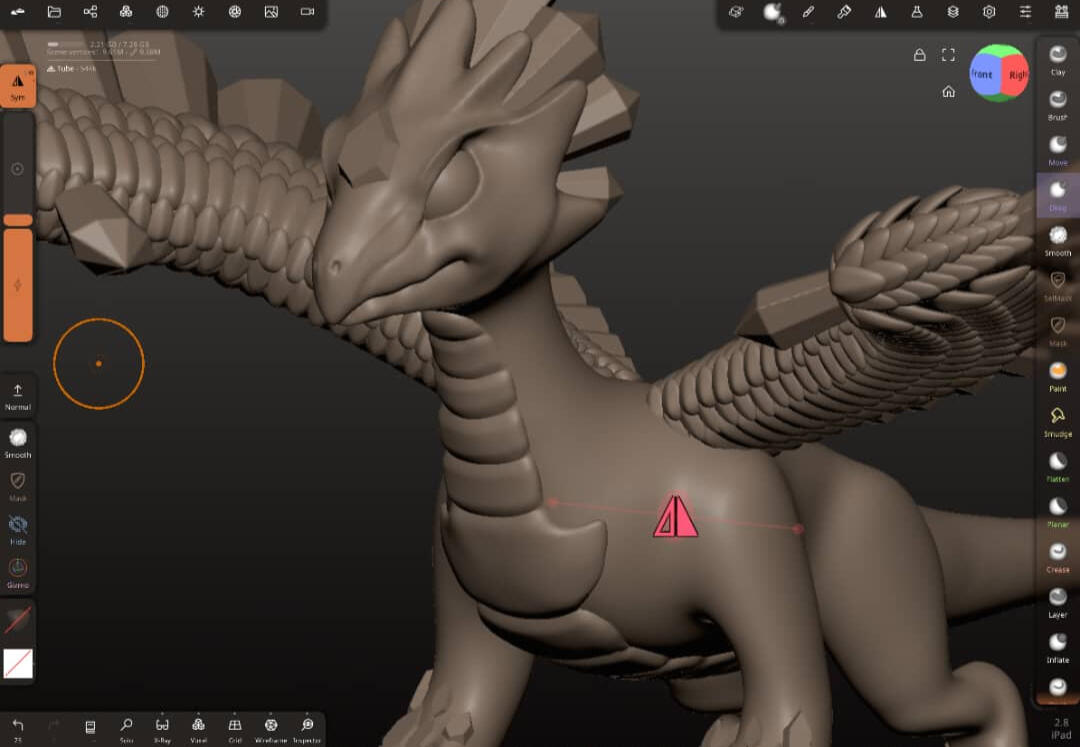
Task: Choose the Flatten tool
Action: [x=1057, y=467]
